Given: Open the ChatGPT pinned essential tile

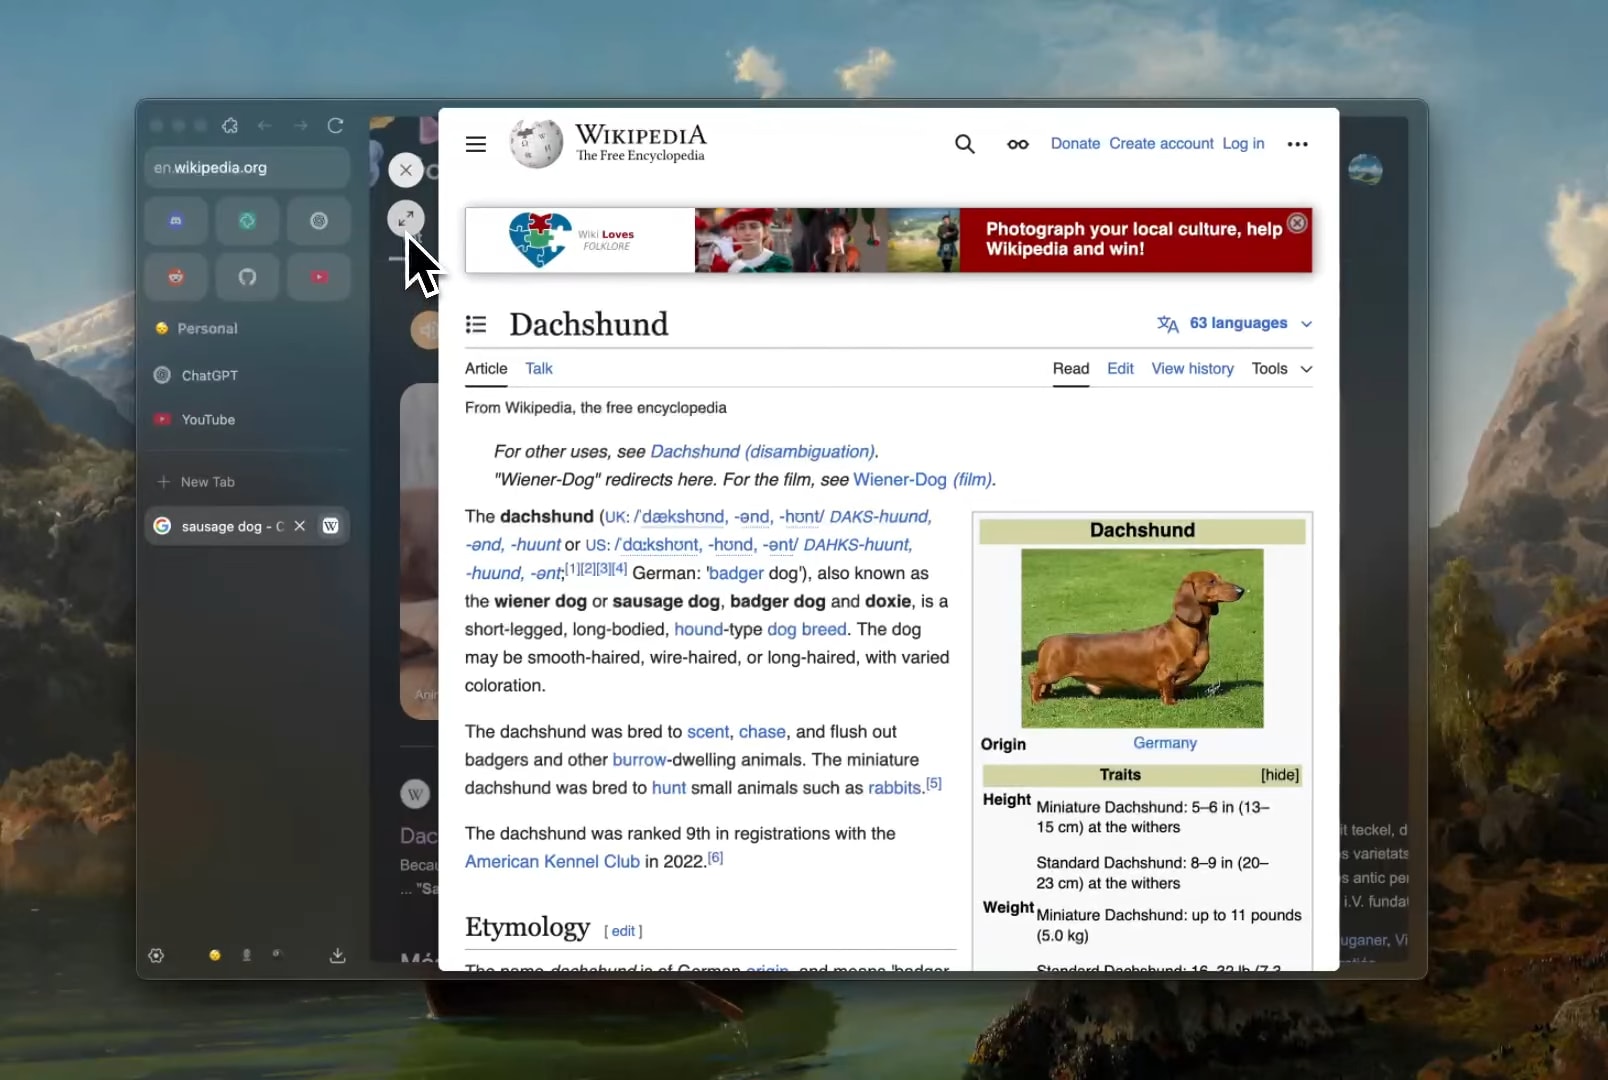Looking at the screenshot, I should click(x=319, y=221).
